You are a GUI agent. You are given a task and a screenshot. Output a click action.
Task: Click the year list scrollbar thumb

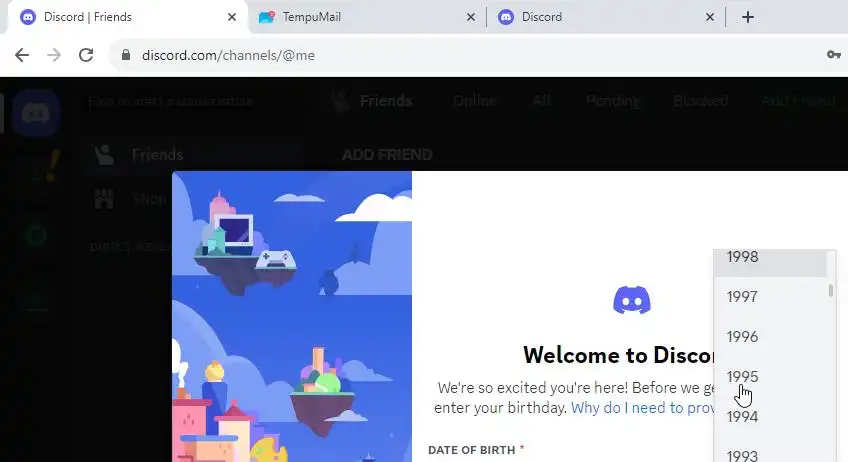click(831, 291)
